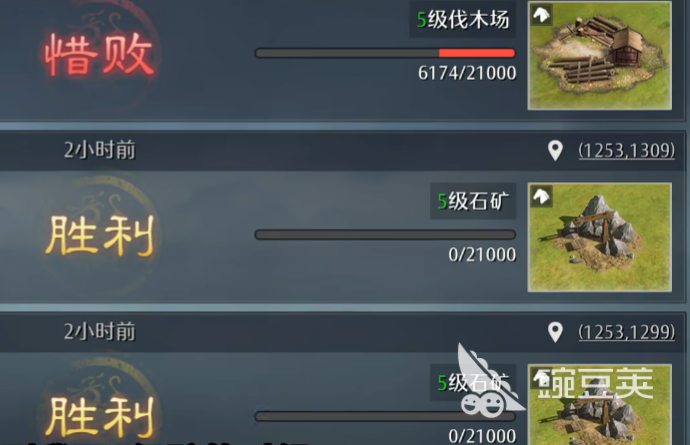Open the bottom stone mine thumbnail
Screen dimensions: 690x445
click(x=599, y=405)
